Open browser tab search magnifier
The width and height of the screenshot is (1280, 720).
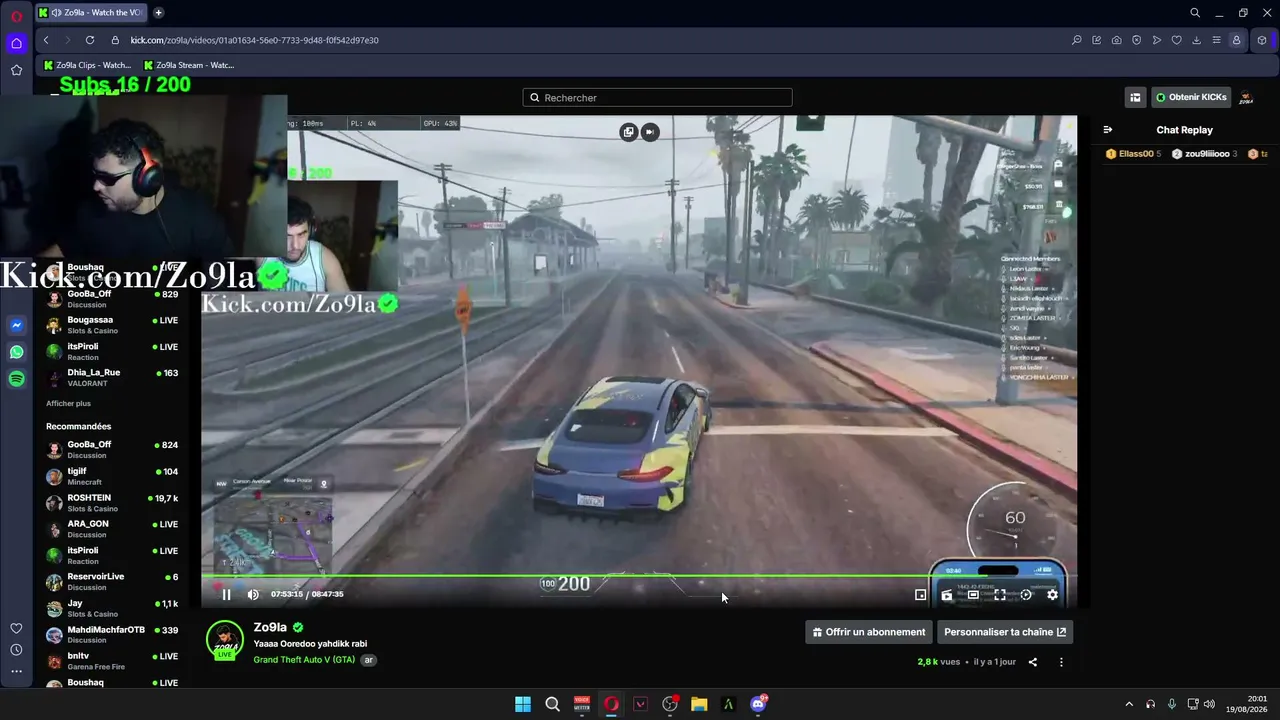pos(1194,13)
